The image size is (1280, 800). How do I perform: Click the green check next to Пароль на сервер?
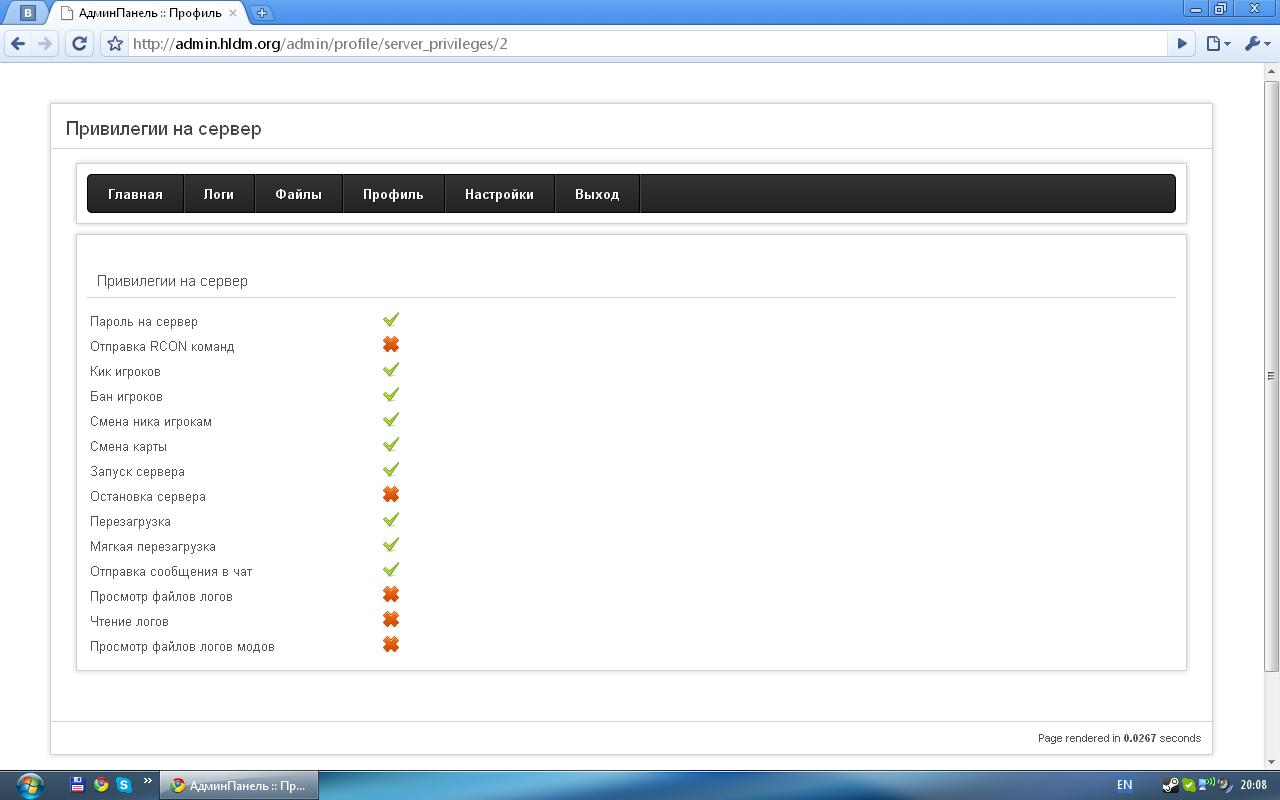coord(391,320)
